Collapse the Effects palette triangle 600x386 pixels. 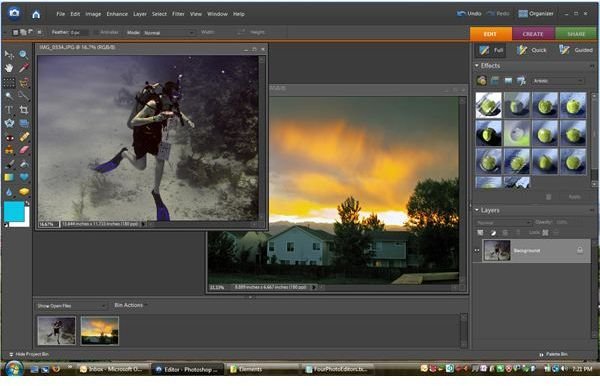(x=477, y=66)
